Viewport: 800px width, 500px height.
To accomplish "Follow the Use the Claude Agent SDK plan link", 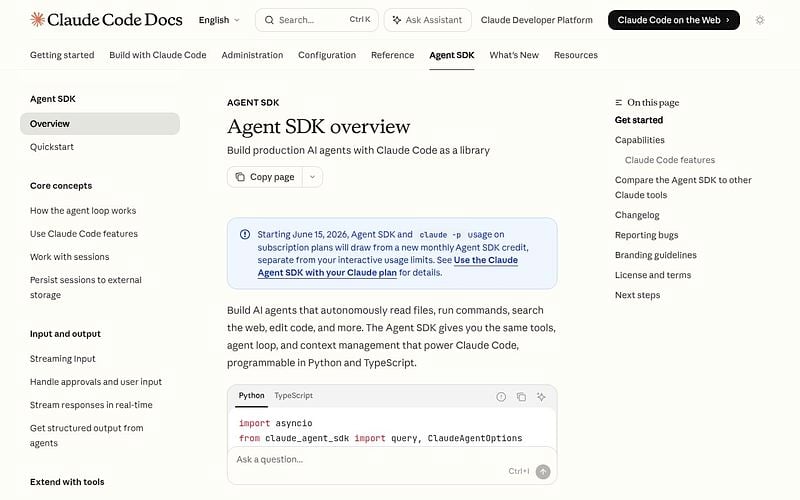I will (388, 266).
